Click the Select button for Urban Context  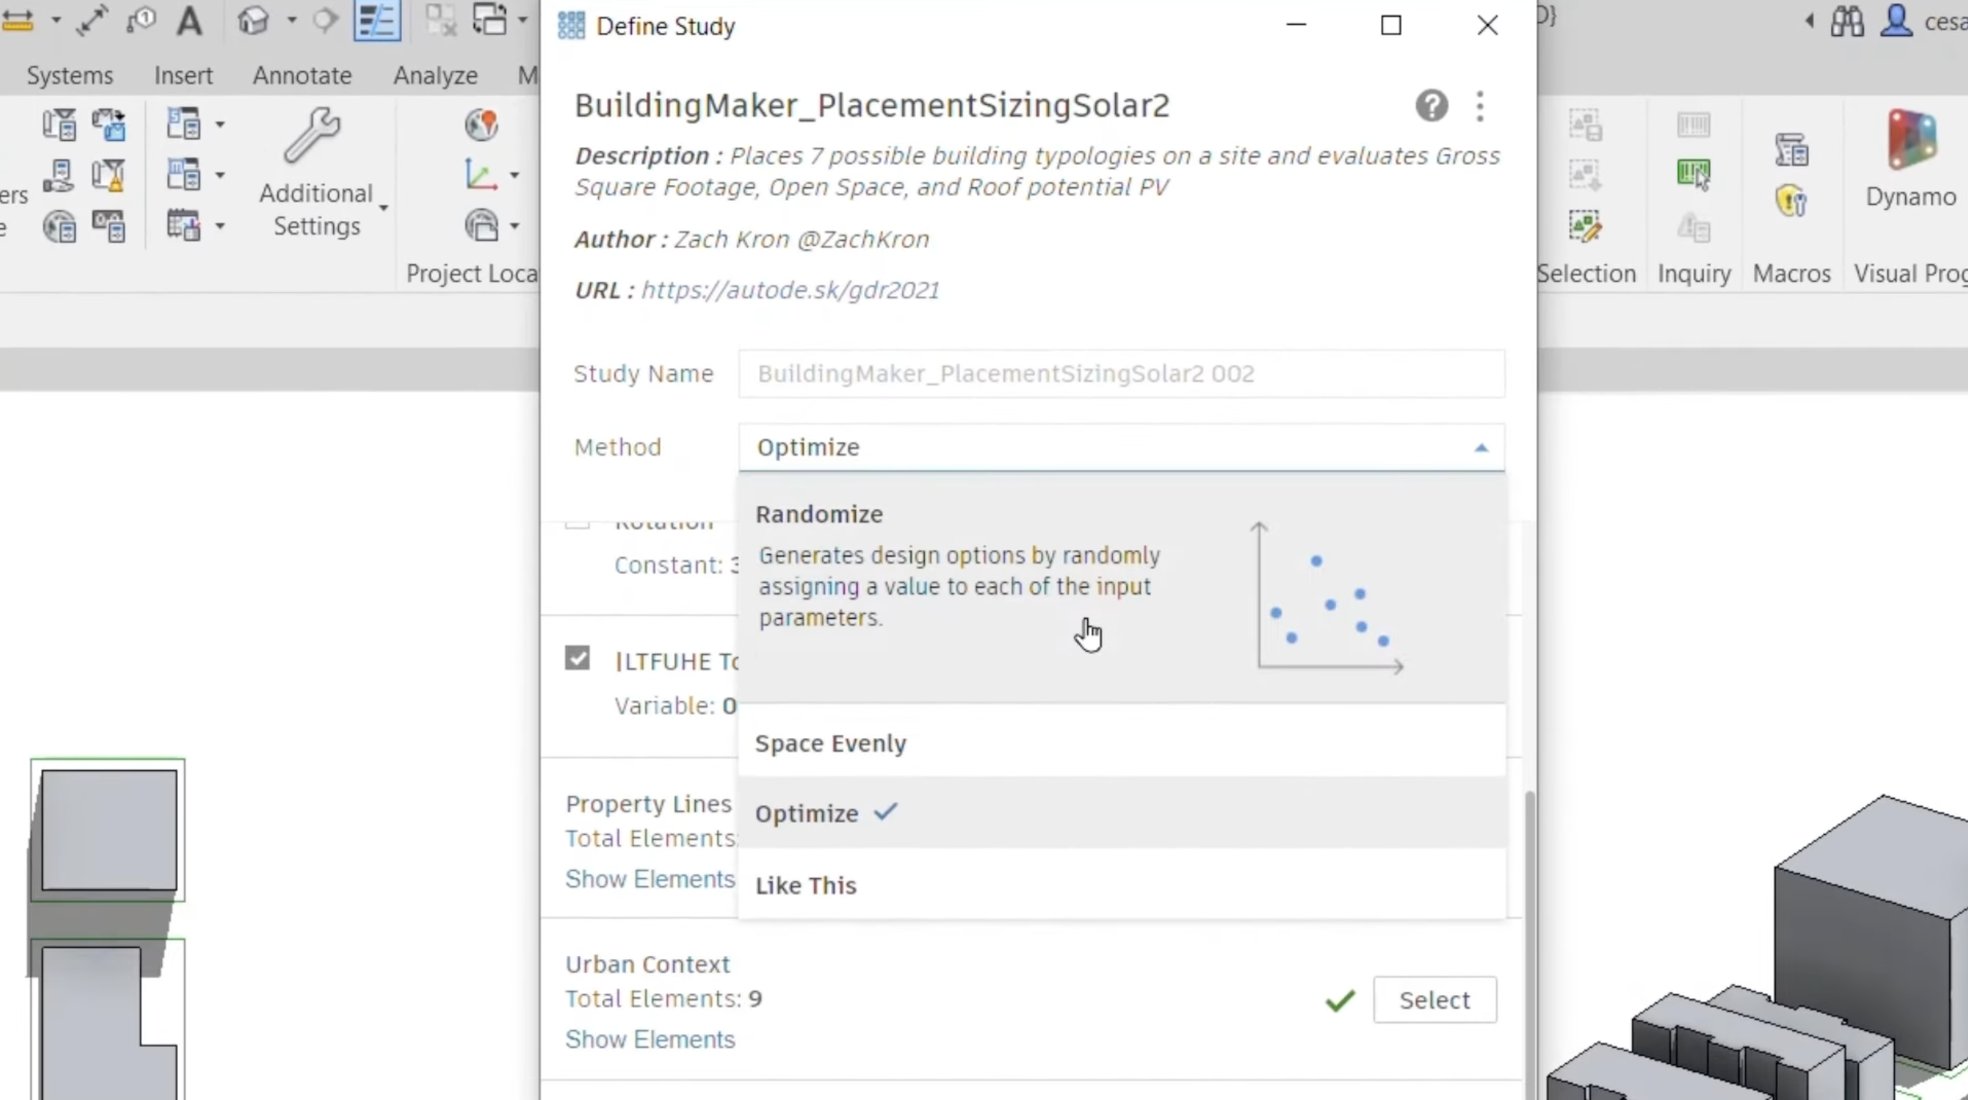[x=1434, y=1000]
